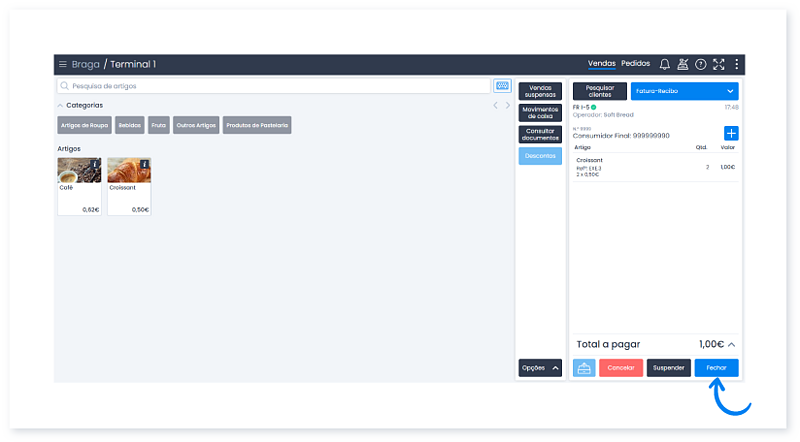Click the blue plus button beside Consumidor Final
Image resolution: width=800 pixels, height=442 pixels.
[x=731, y=133]
